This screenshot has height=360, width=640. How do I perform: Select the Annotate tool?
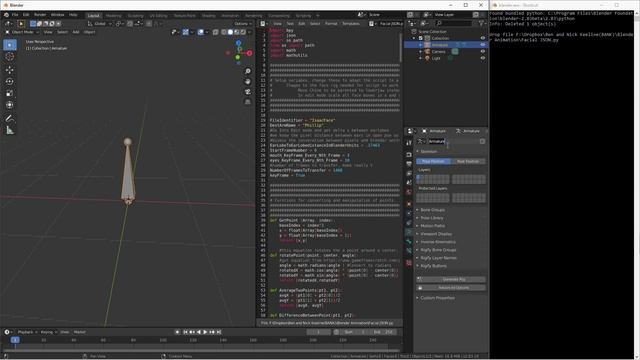pos(10,118)
